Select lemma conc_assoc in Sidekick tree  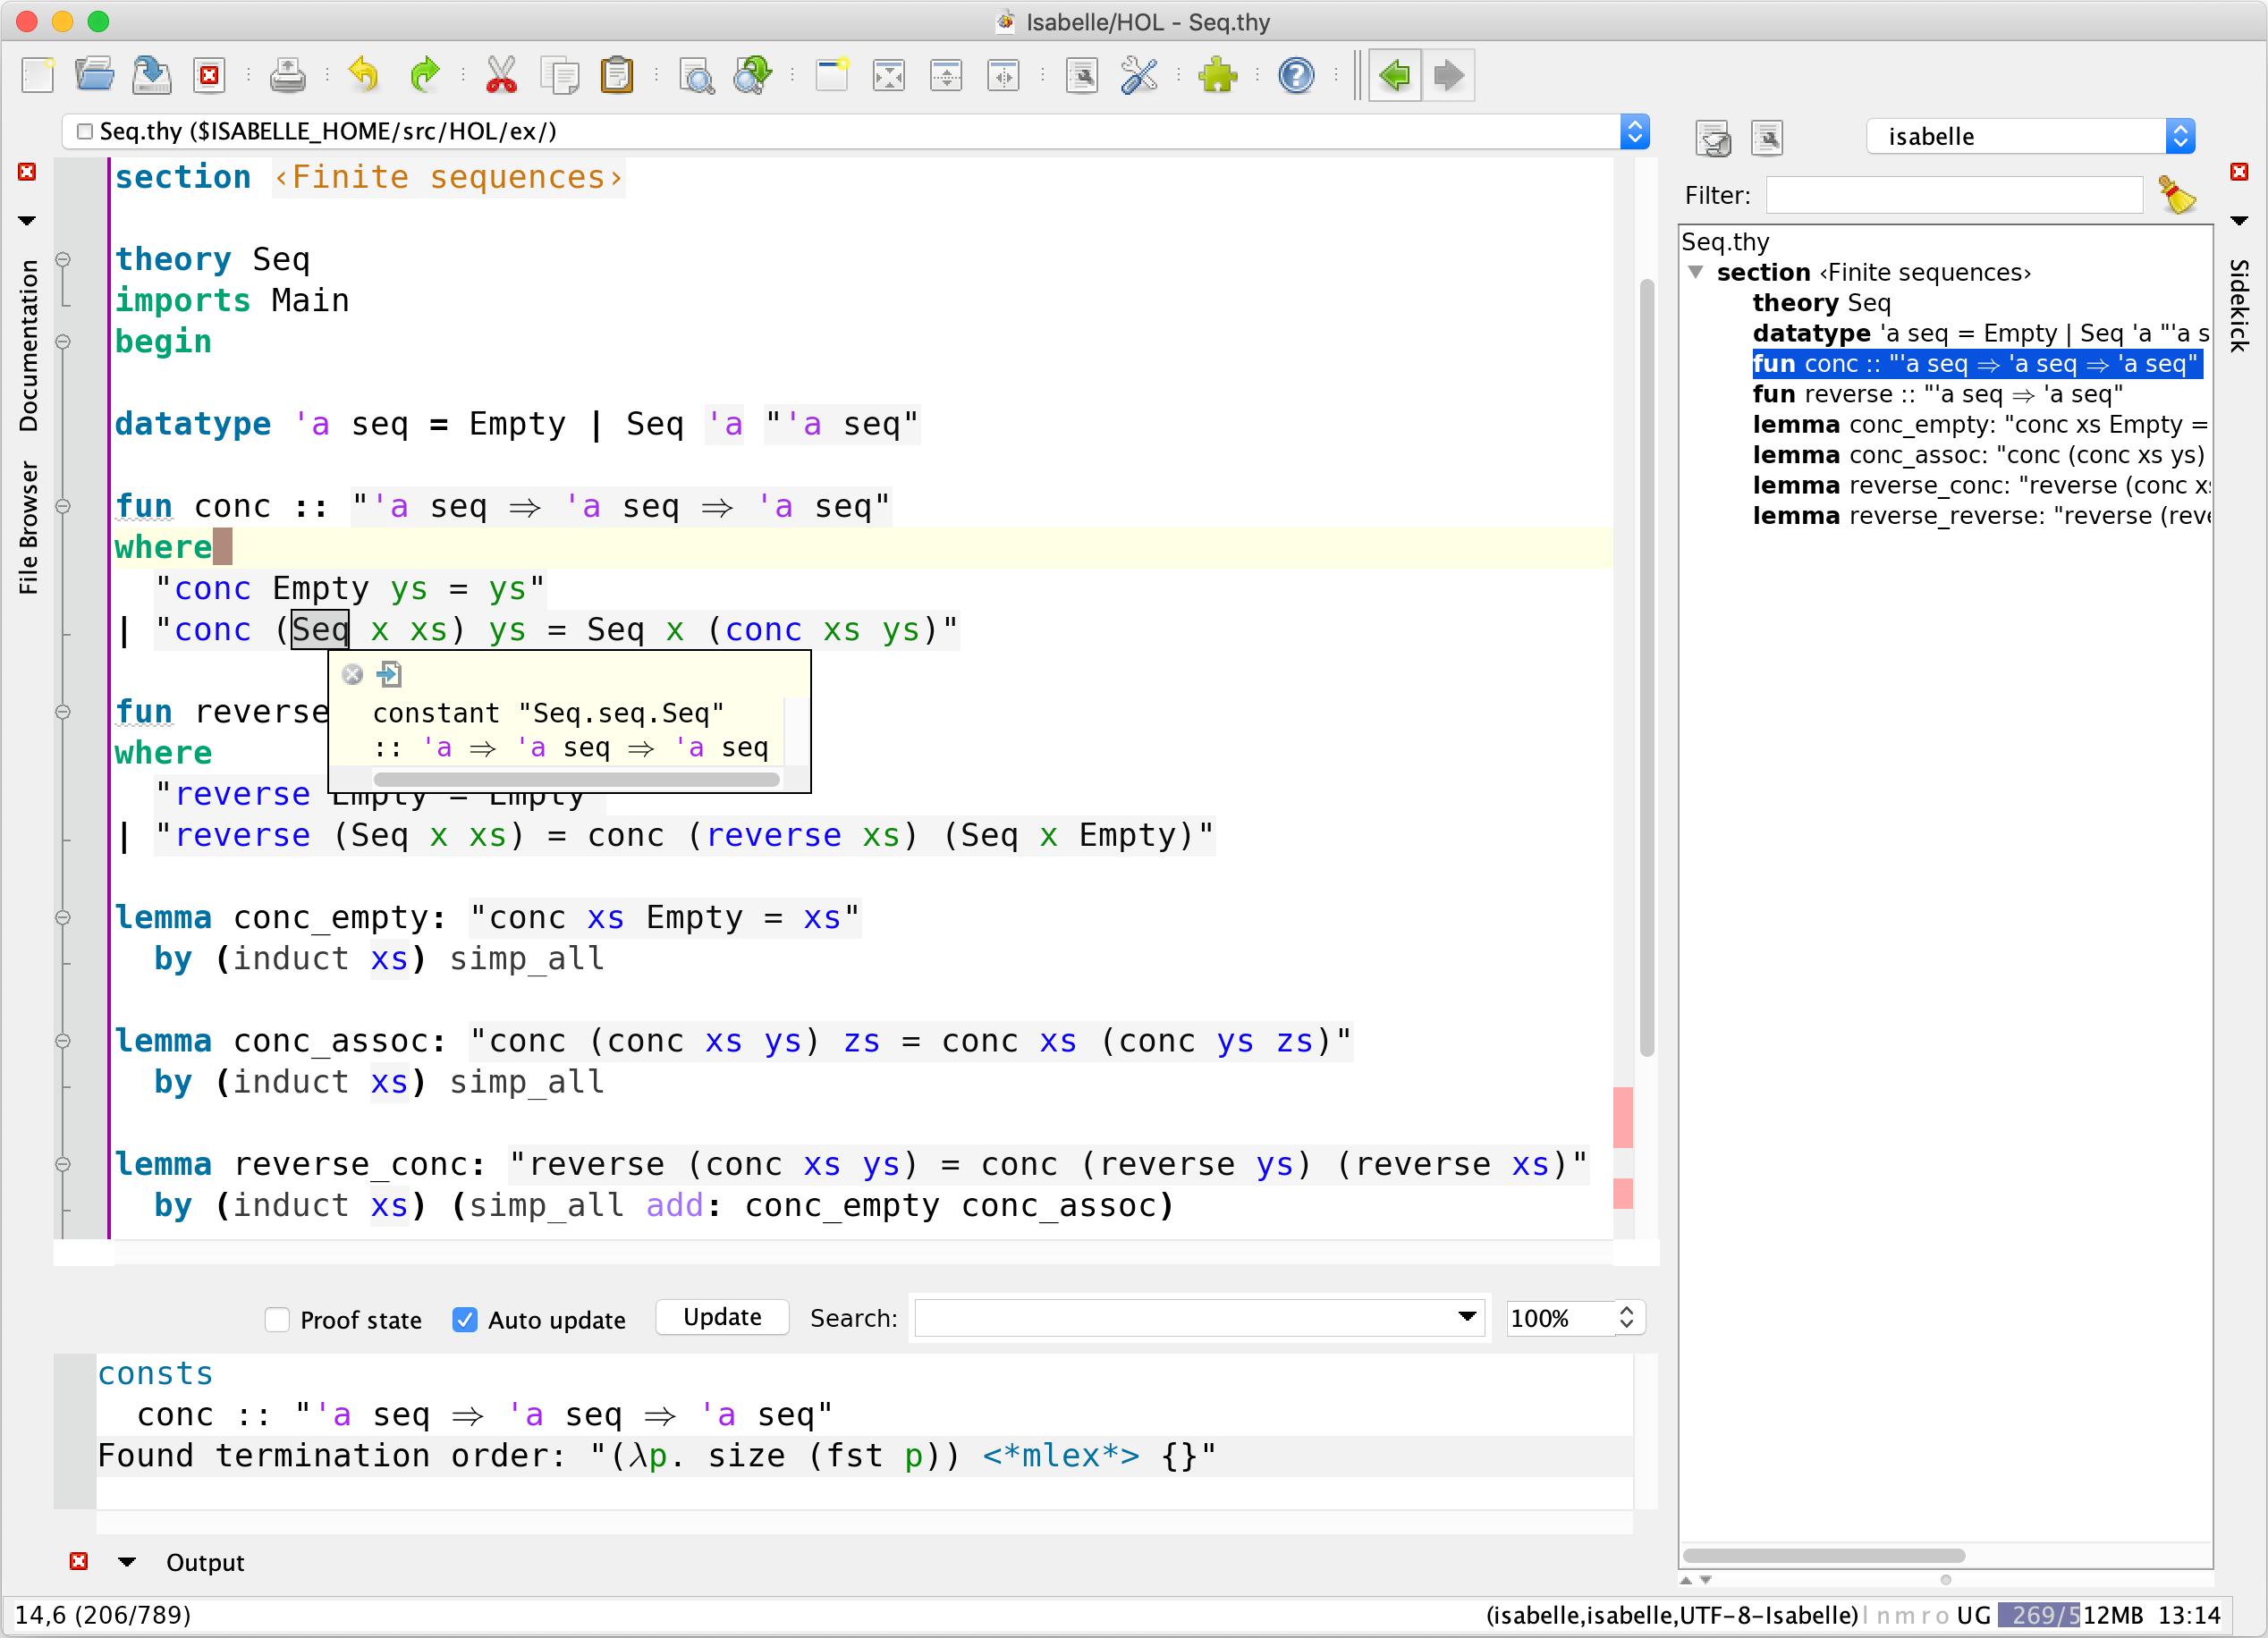tap(1980, 455)
